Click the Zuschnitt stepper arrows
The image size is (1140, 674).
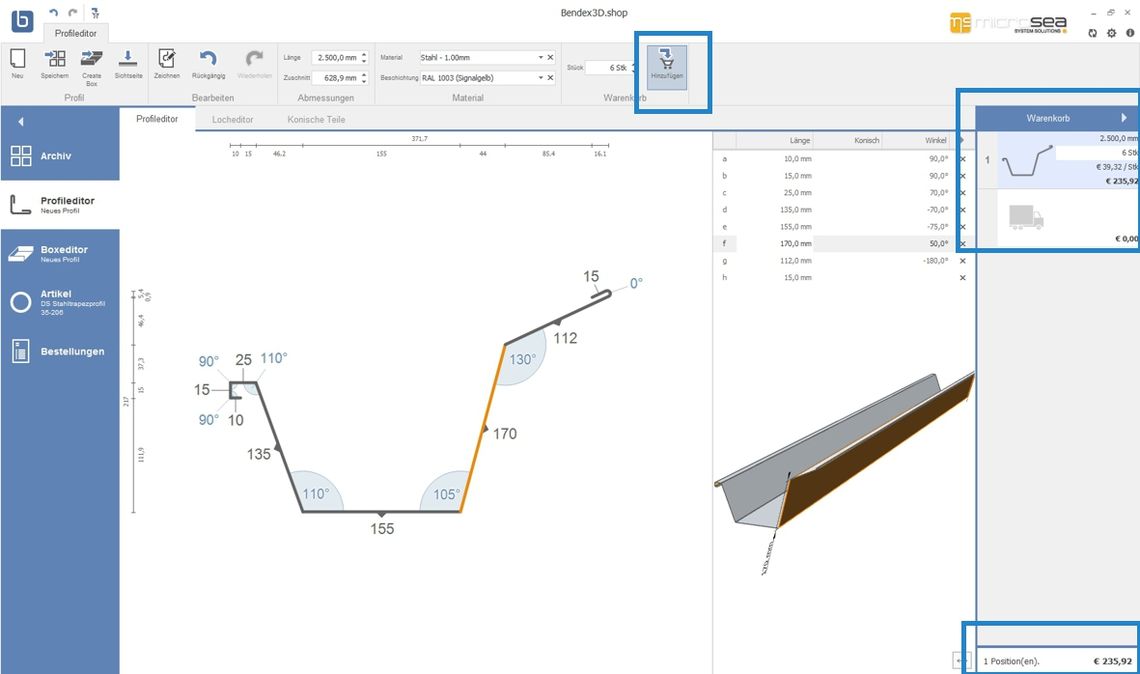[x=364, y=78]
